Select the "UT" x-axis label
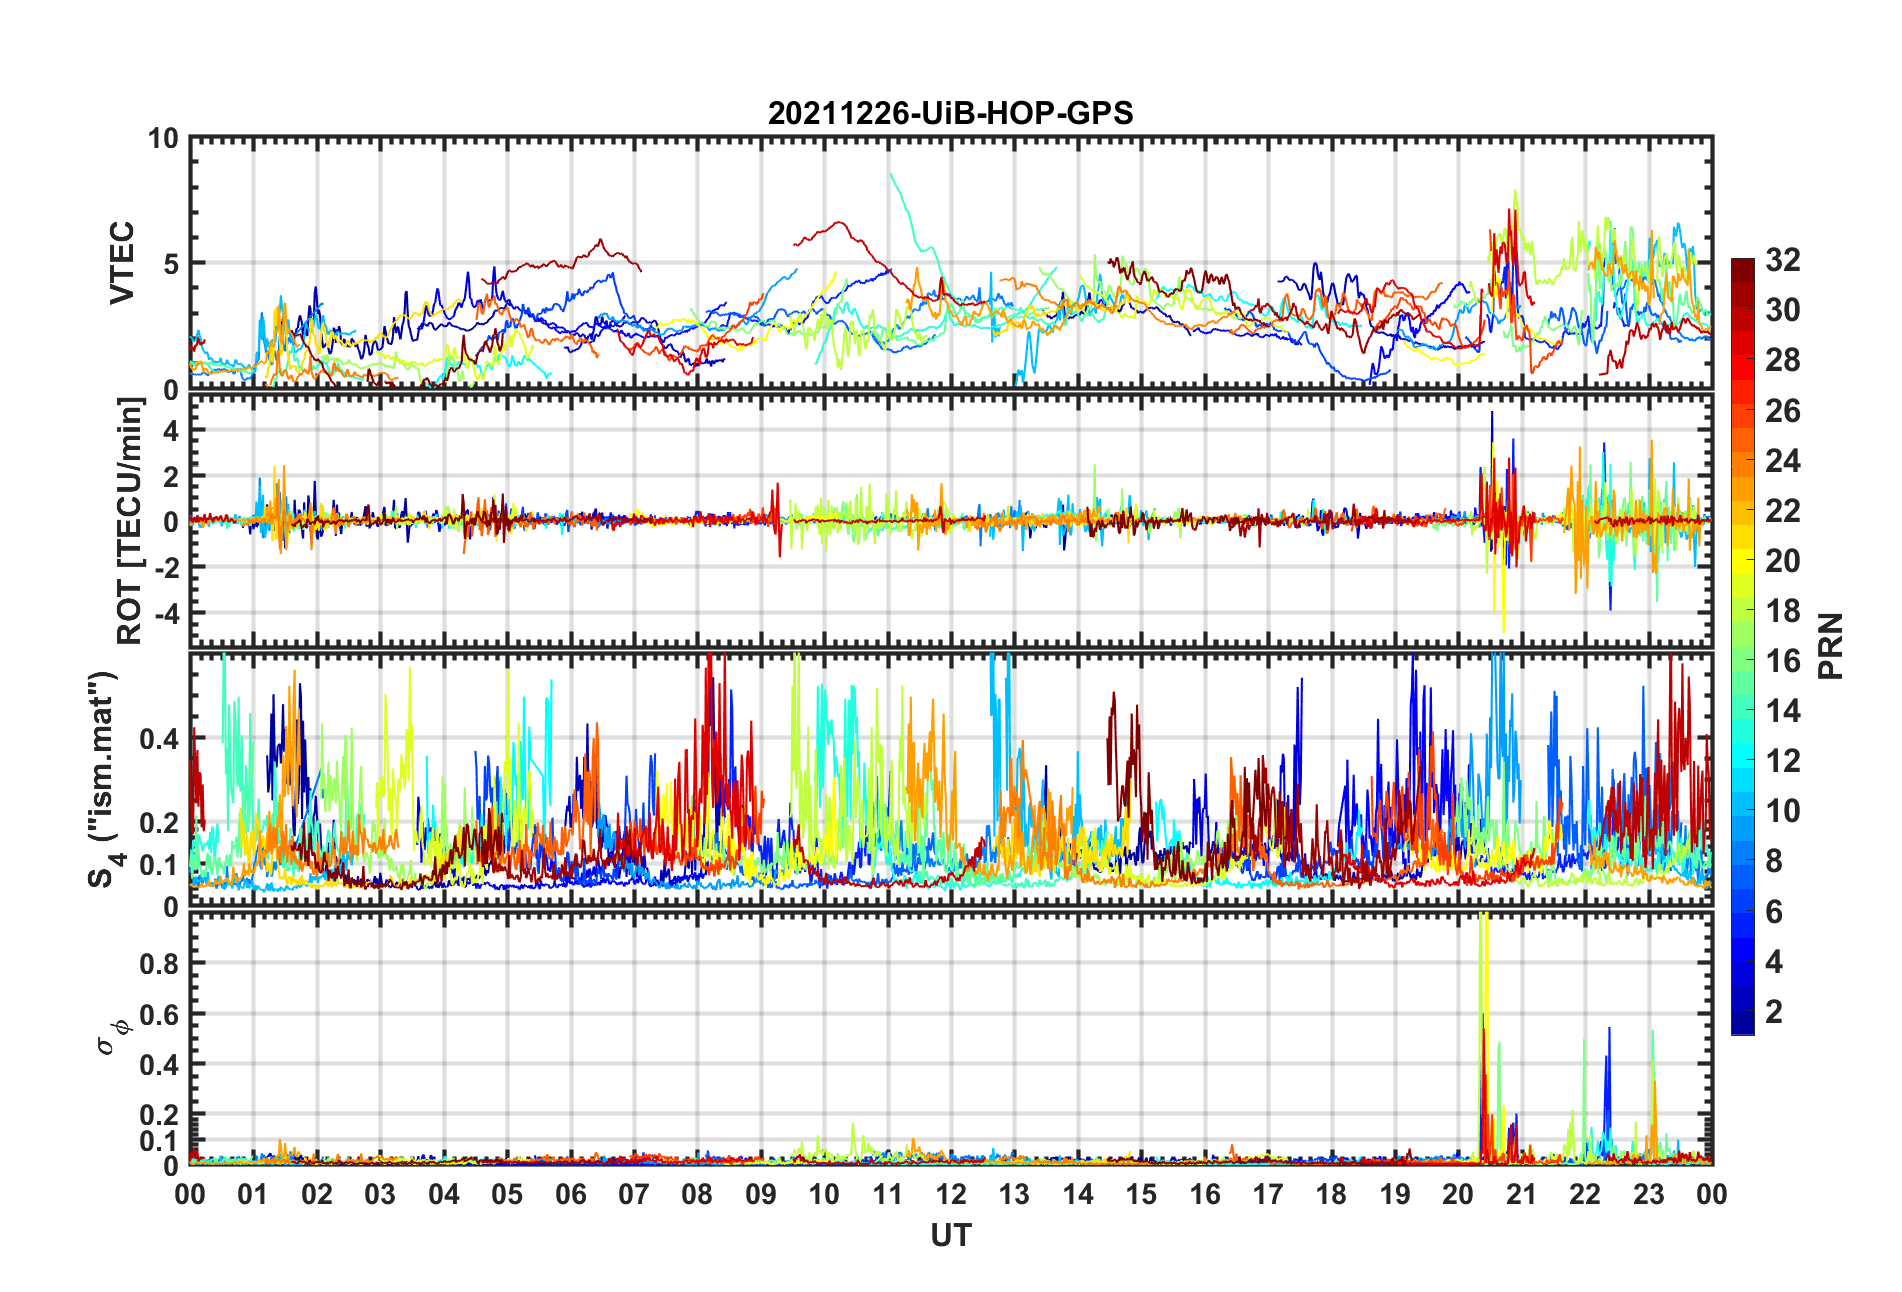Viewport: 1902px width, 1292px height. click(950, 1236)
